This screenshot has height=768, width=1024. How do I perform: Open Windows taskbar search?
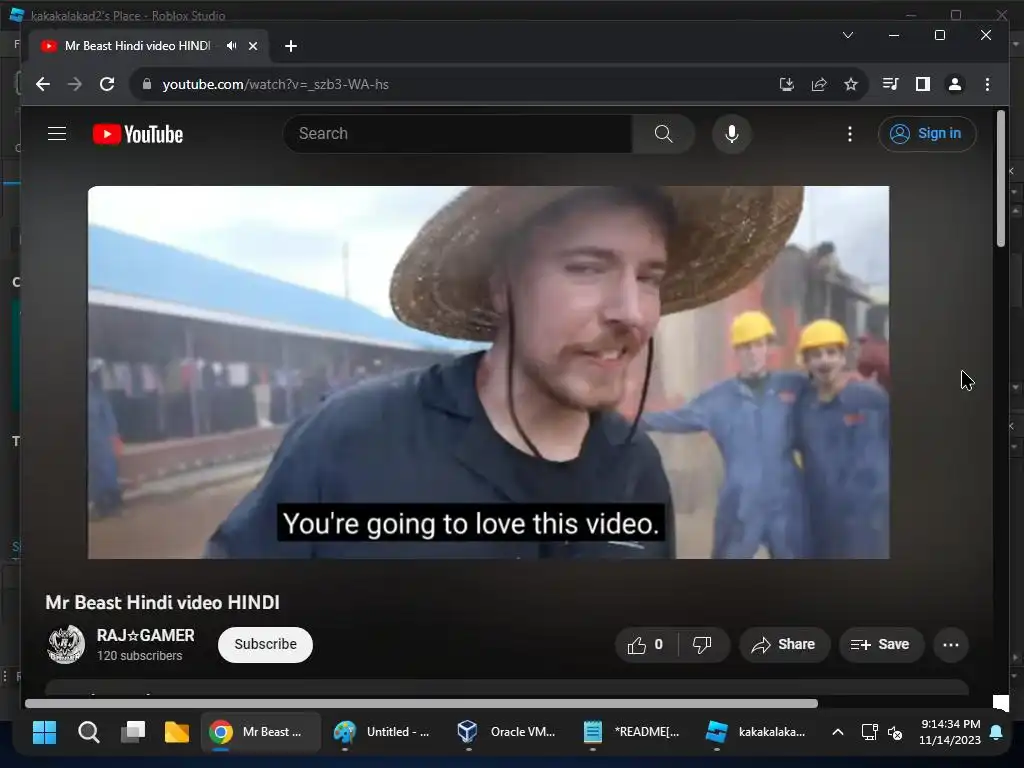pyautogui.click(x=89, y=732)
